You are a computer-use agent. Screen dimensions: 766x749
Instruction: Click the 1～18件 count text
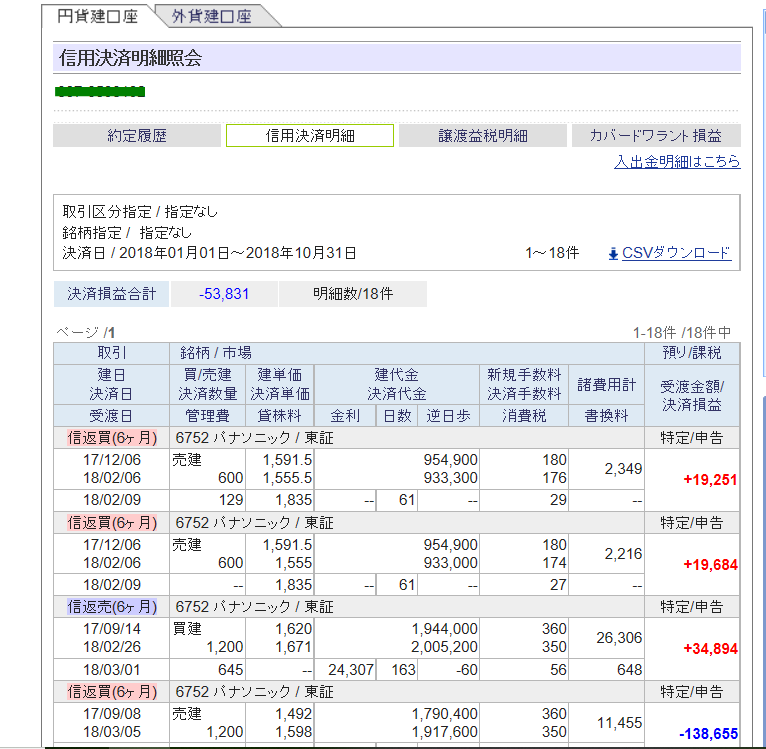552,253
